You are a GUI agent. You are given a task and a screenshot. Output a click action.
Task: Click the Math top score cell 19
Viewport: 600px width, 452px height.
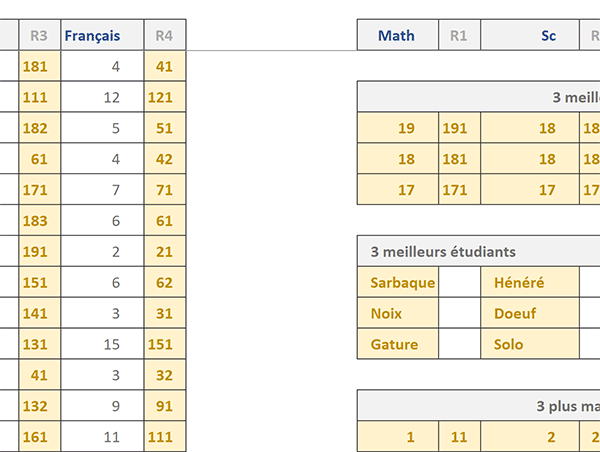pos(398,128)
